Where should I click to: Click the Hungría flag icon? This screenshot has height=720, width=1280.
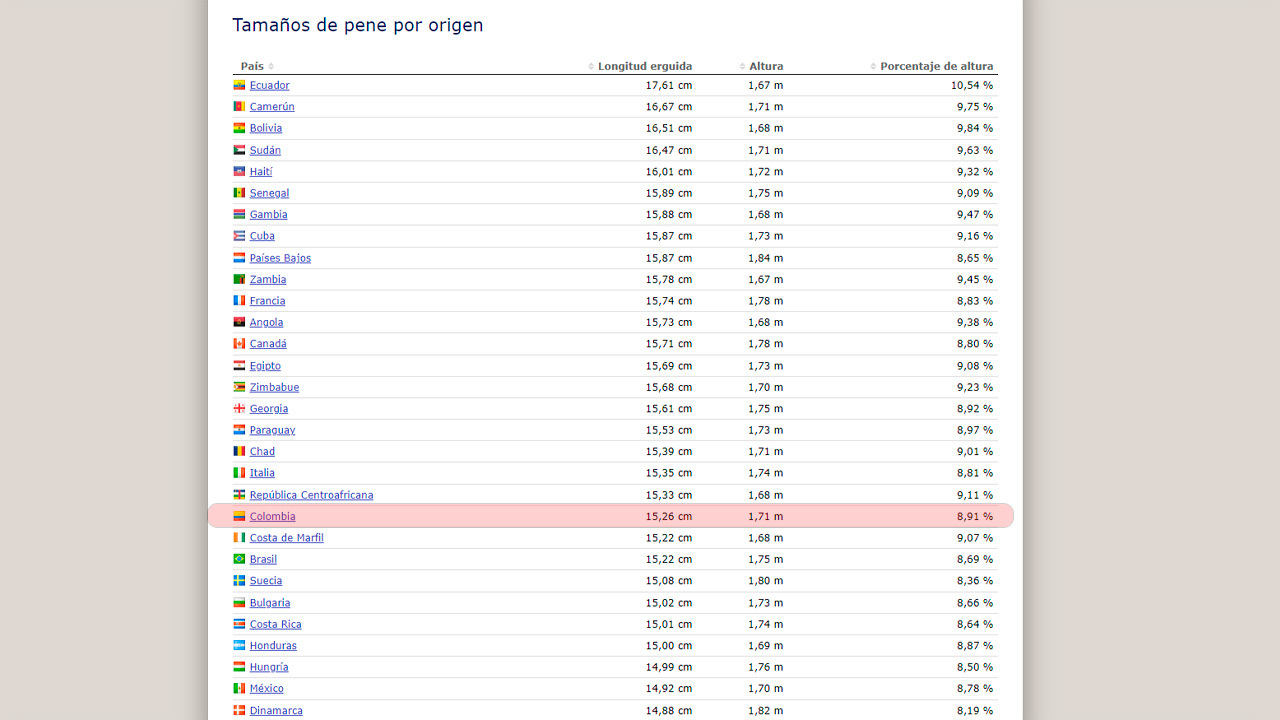[239, 667]
